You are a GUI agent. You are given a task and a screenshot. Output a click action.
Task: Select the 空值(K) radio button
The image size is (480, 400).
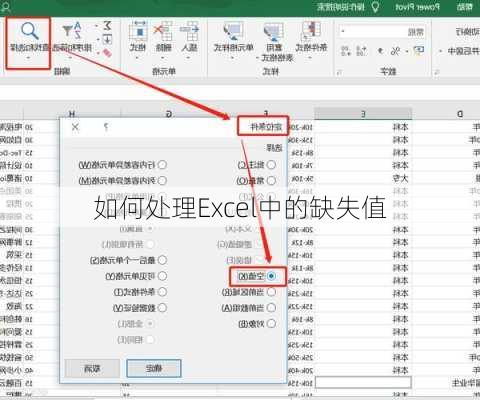271,276
